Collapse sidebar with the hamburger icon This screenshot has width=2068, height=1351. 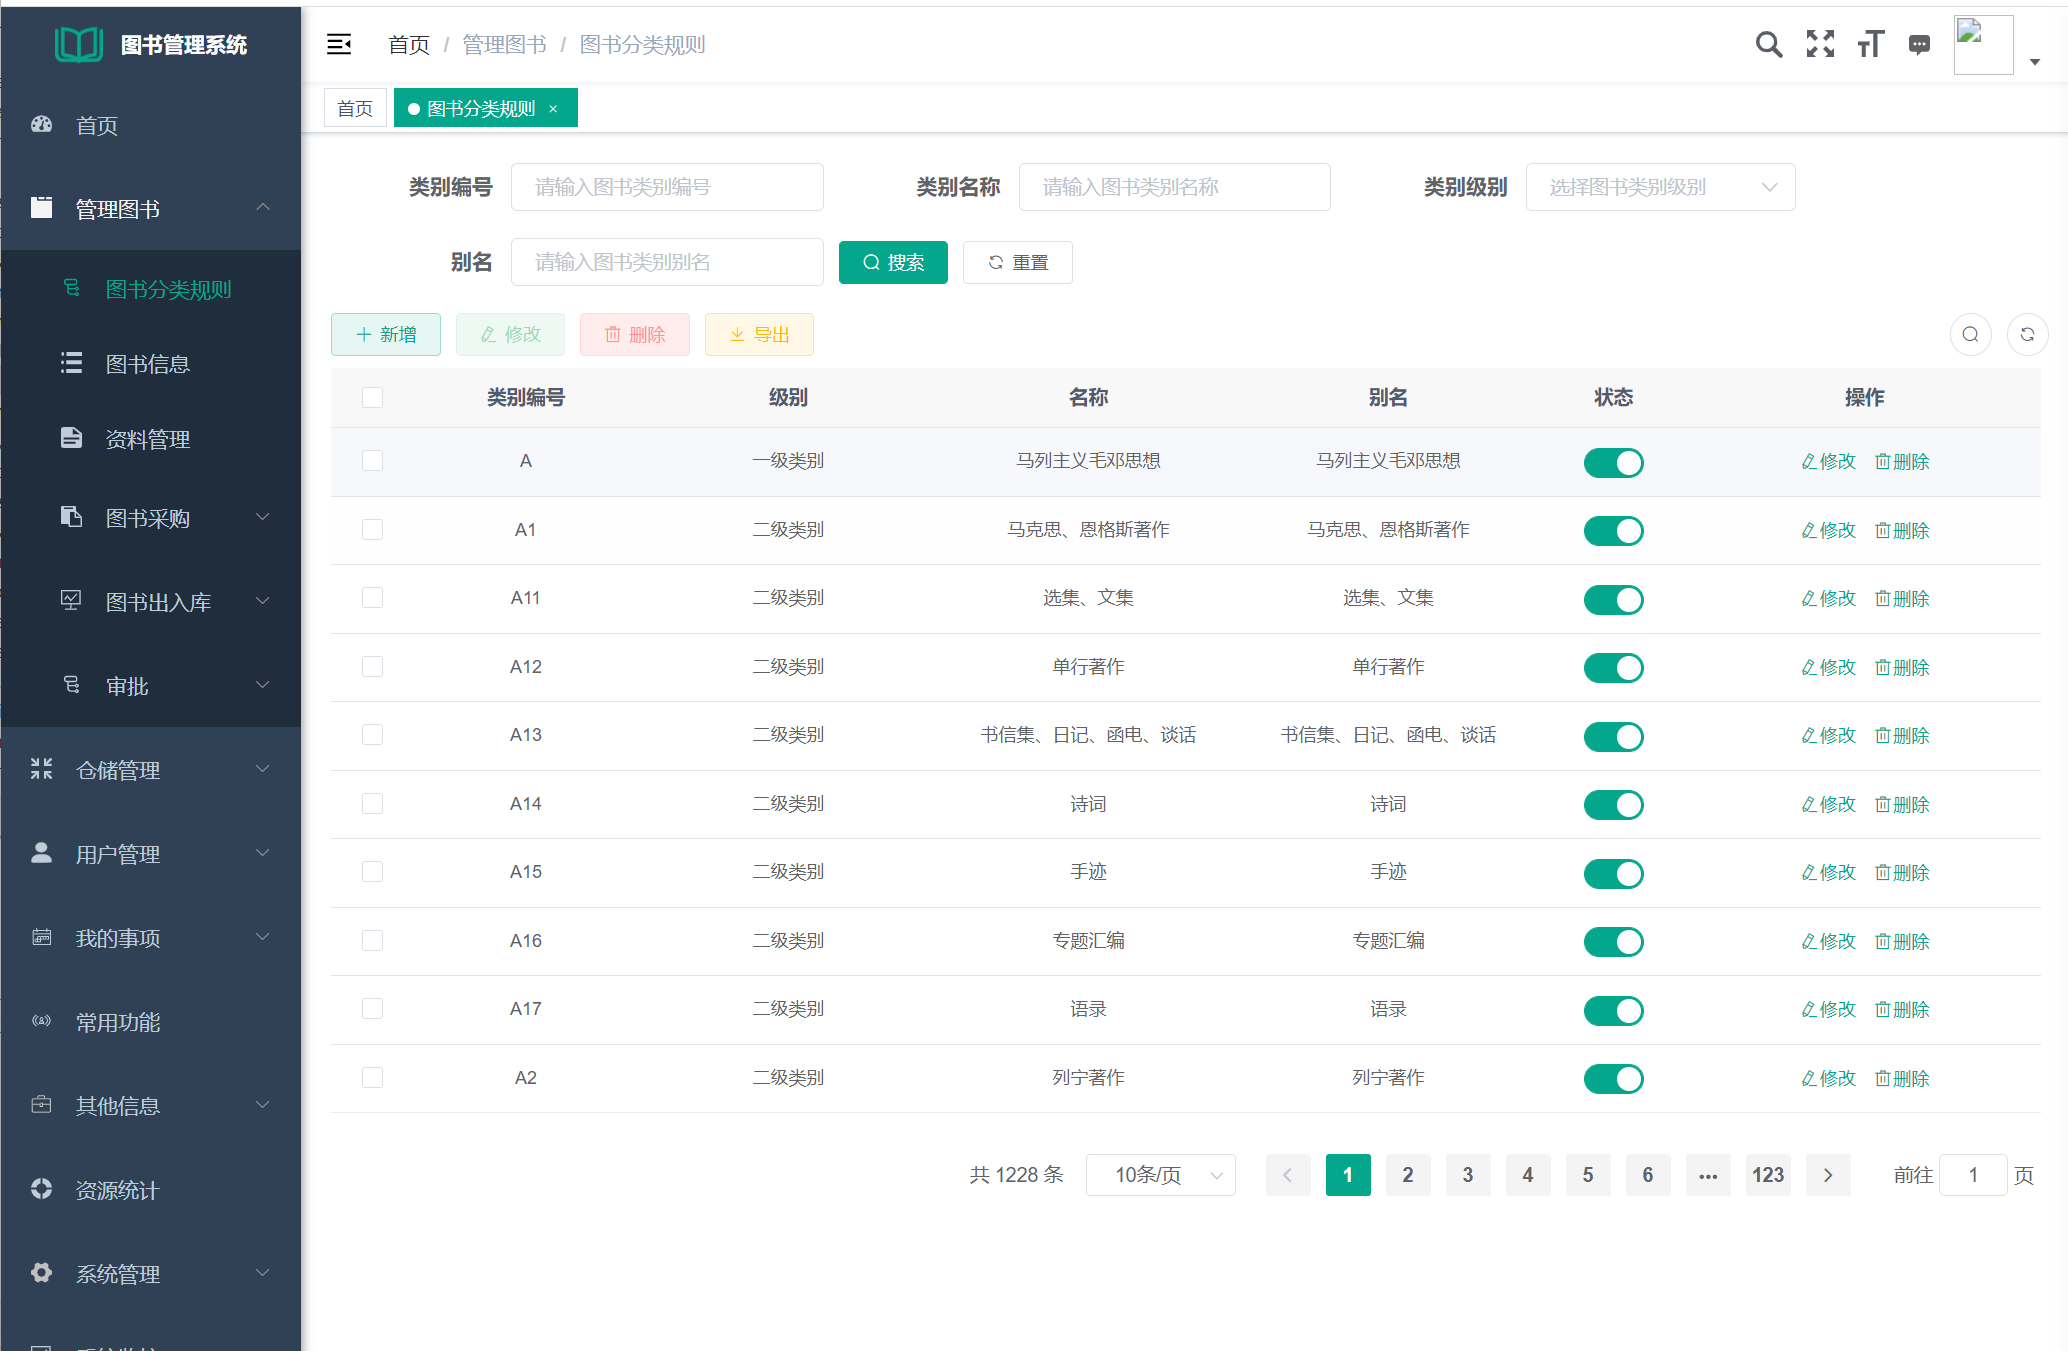tap(339, 44)
